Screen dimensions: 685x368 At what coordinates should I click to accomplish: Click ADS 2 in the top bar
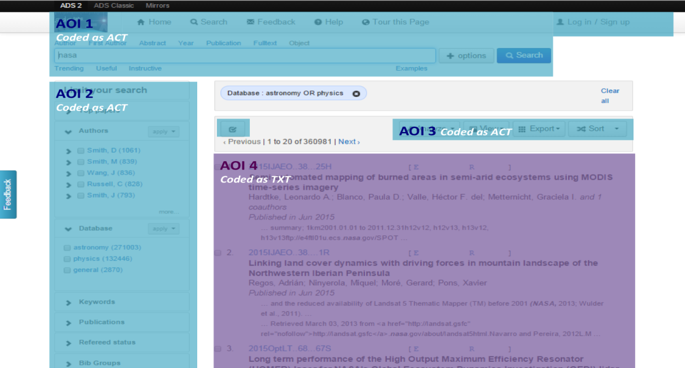click(71, 6)
